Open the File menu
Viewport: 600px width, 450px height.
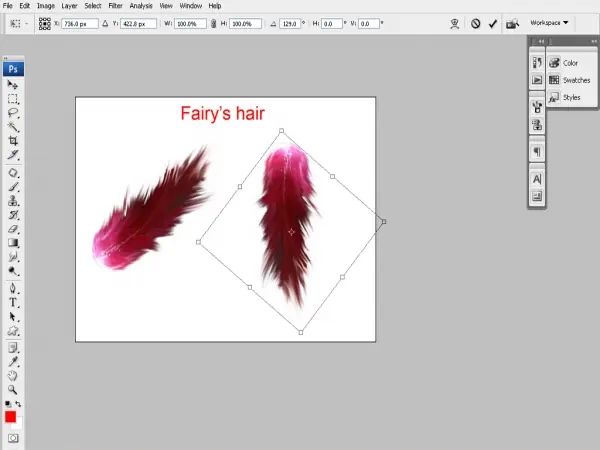[8, 6]
